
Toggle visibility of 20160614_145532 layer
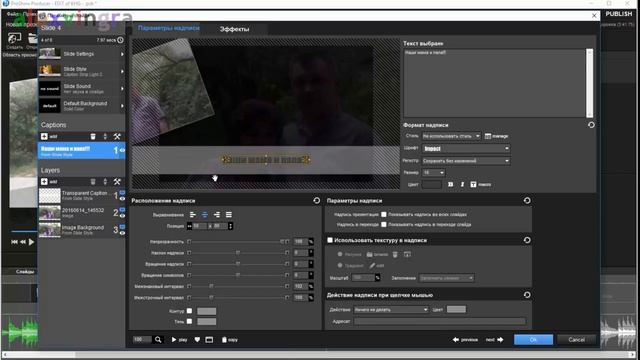coord(122,216)
